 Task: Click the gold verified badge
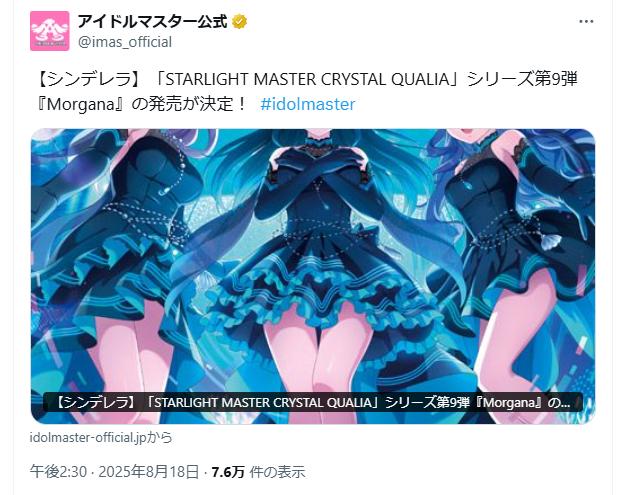[x=239, y=21]
